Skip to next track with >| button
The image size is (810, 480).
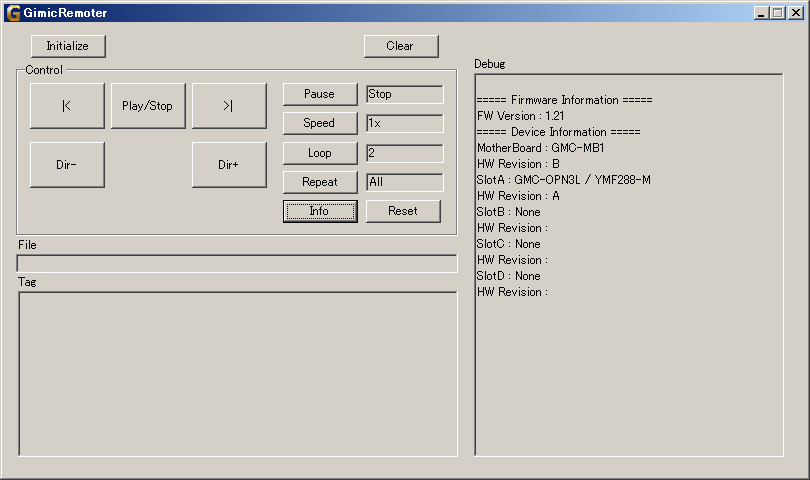tap(229, 106)
